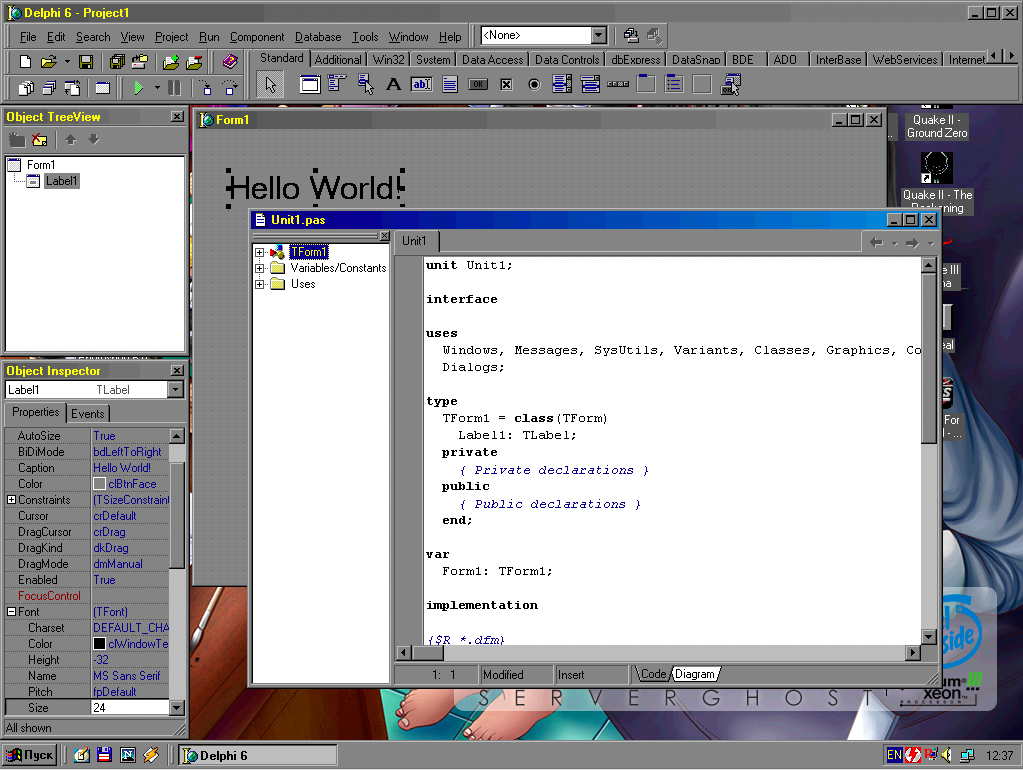This screenshot has height=770, width=1023.
Task: Click the Help contents book icon
Action: [230, 62]
